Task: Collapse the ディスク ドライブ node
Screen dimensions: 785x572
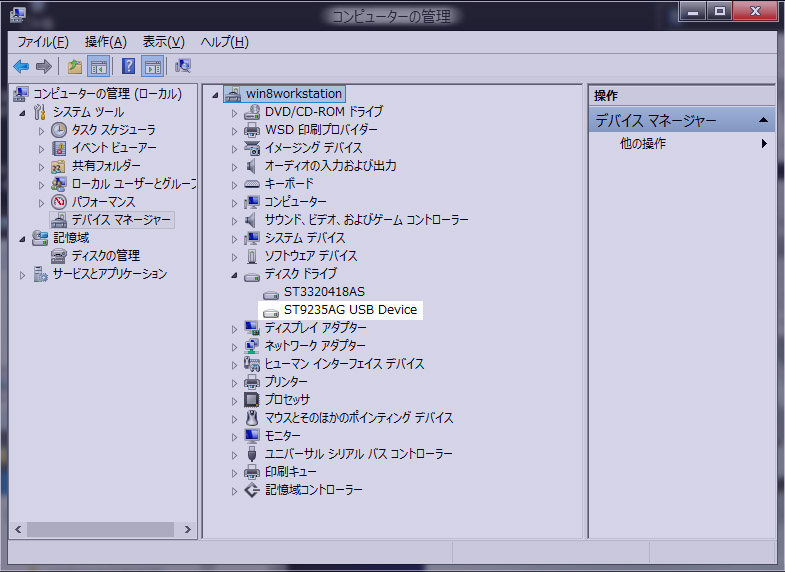Action: [234, 275]
